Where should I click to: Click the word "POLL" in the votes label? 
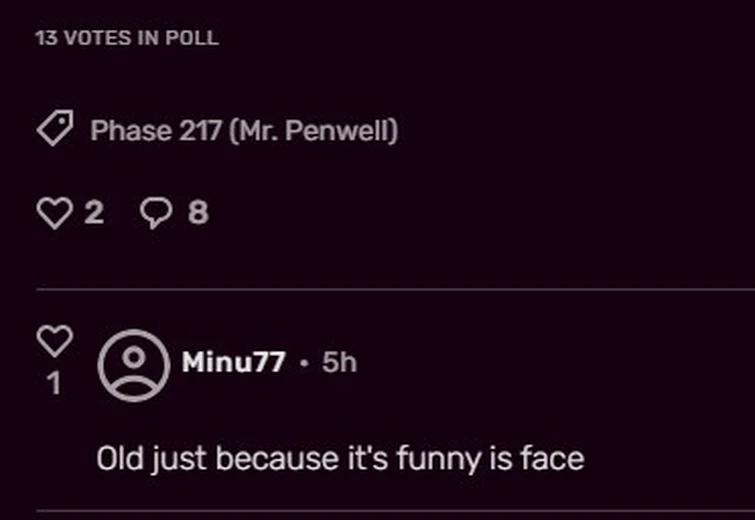tap(192, 39)
